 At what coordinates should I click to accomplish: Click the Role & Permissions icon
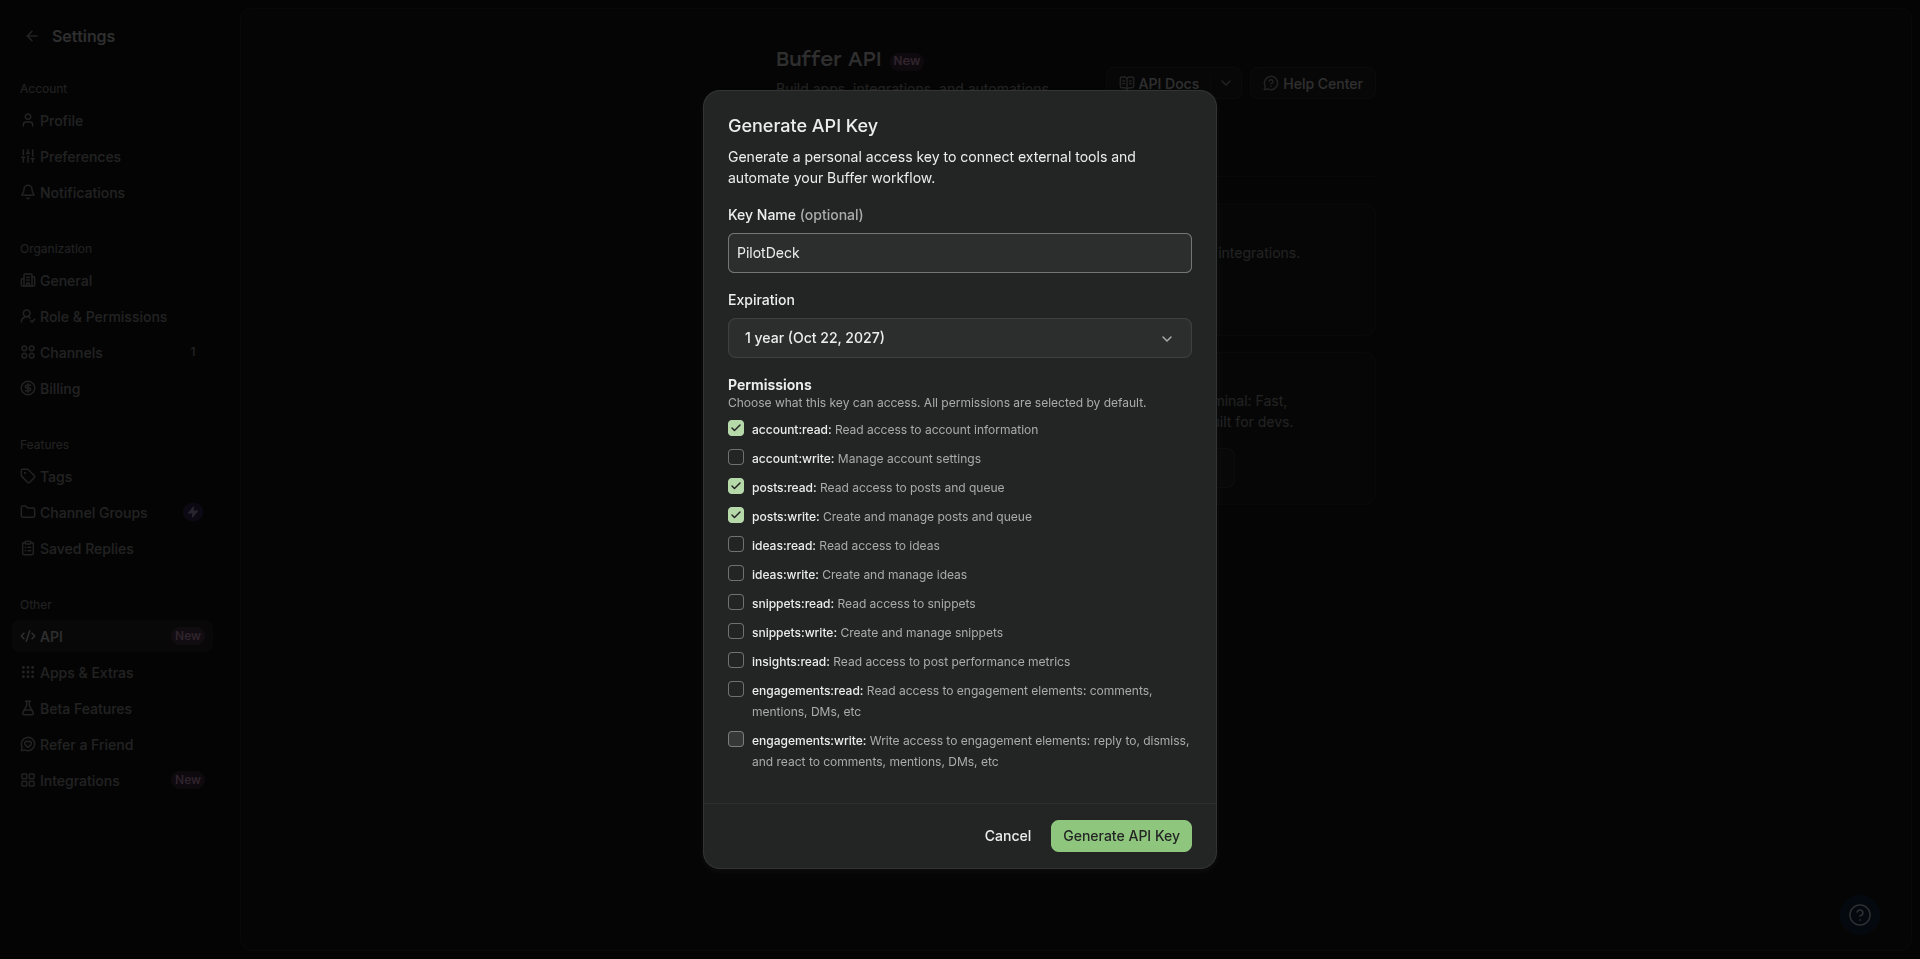28,316
